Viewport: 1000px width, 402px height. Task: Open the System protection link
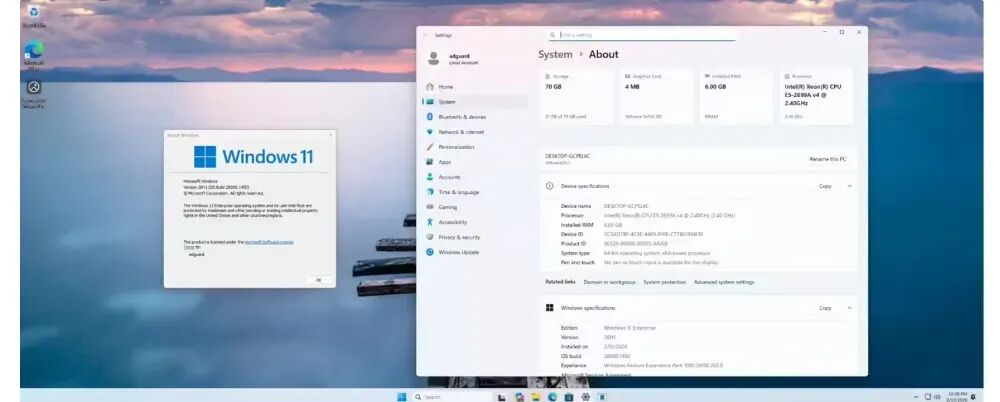(665, 282)
